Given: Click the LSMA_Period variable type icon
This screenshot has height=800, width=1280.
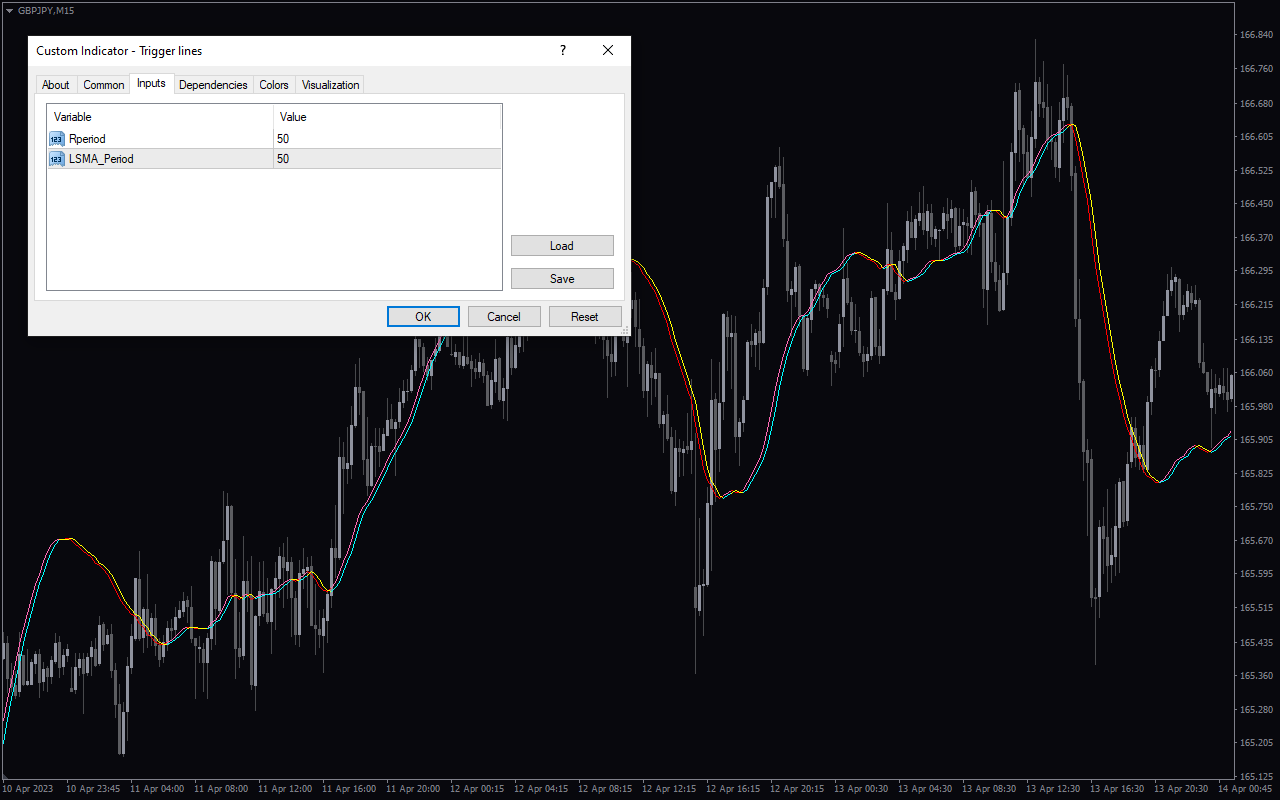Looking at the screenshot, I should point(57,159).
